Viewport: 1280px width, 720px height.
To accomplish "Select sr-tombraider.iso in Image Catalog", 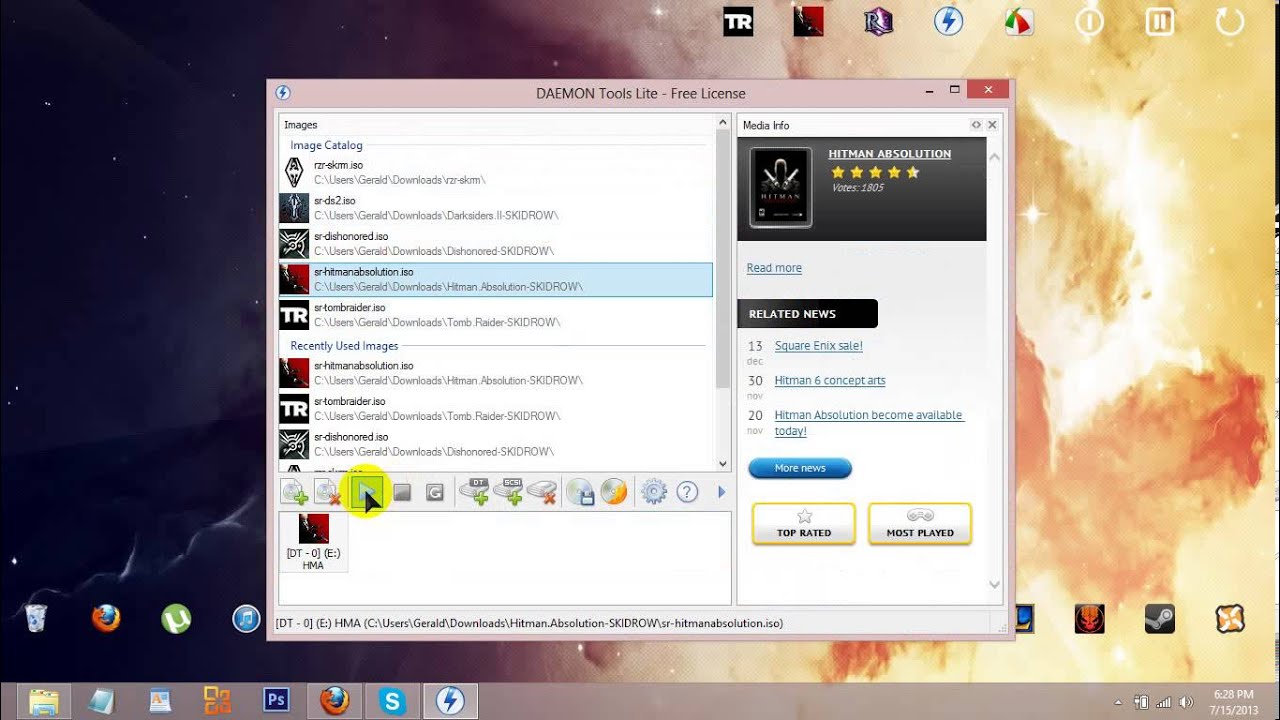I will point(496,315).
